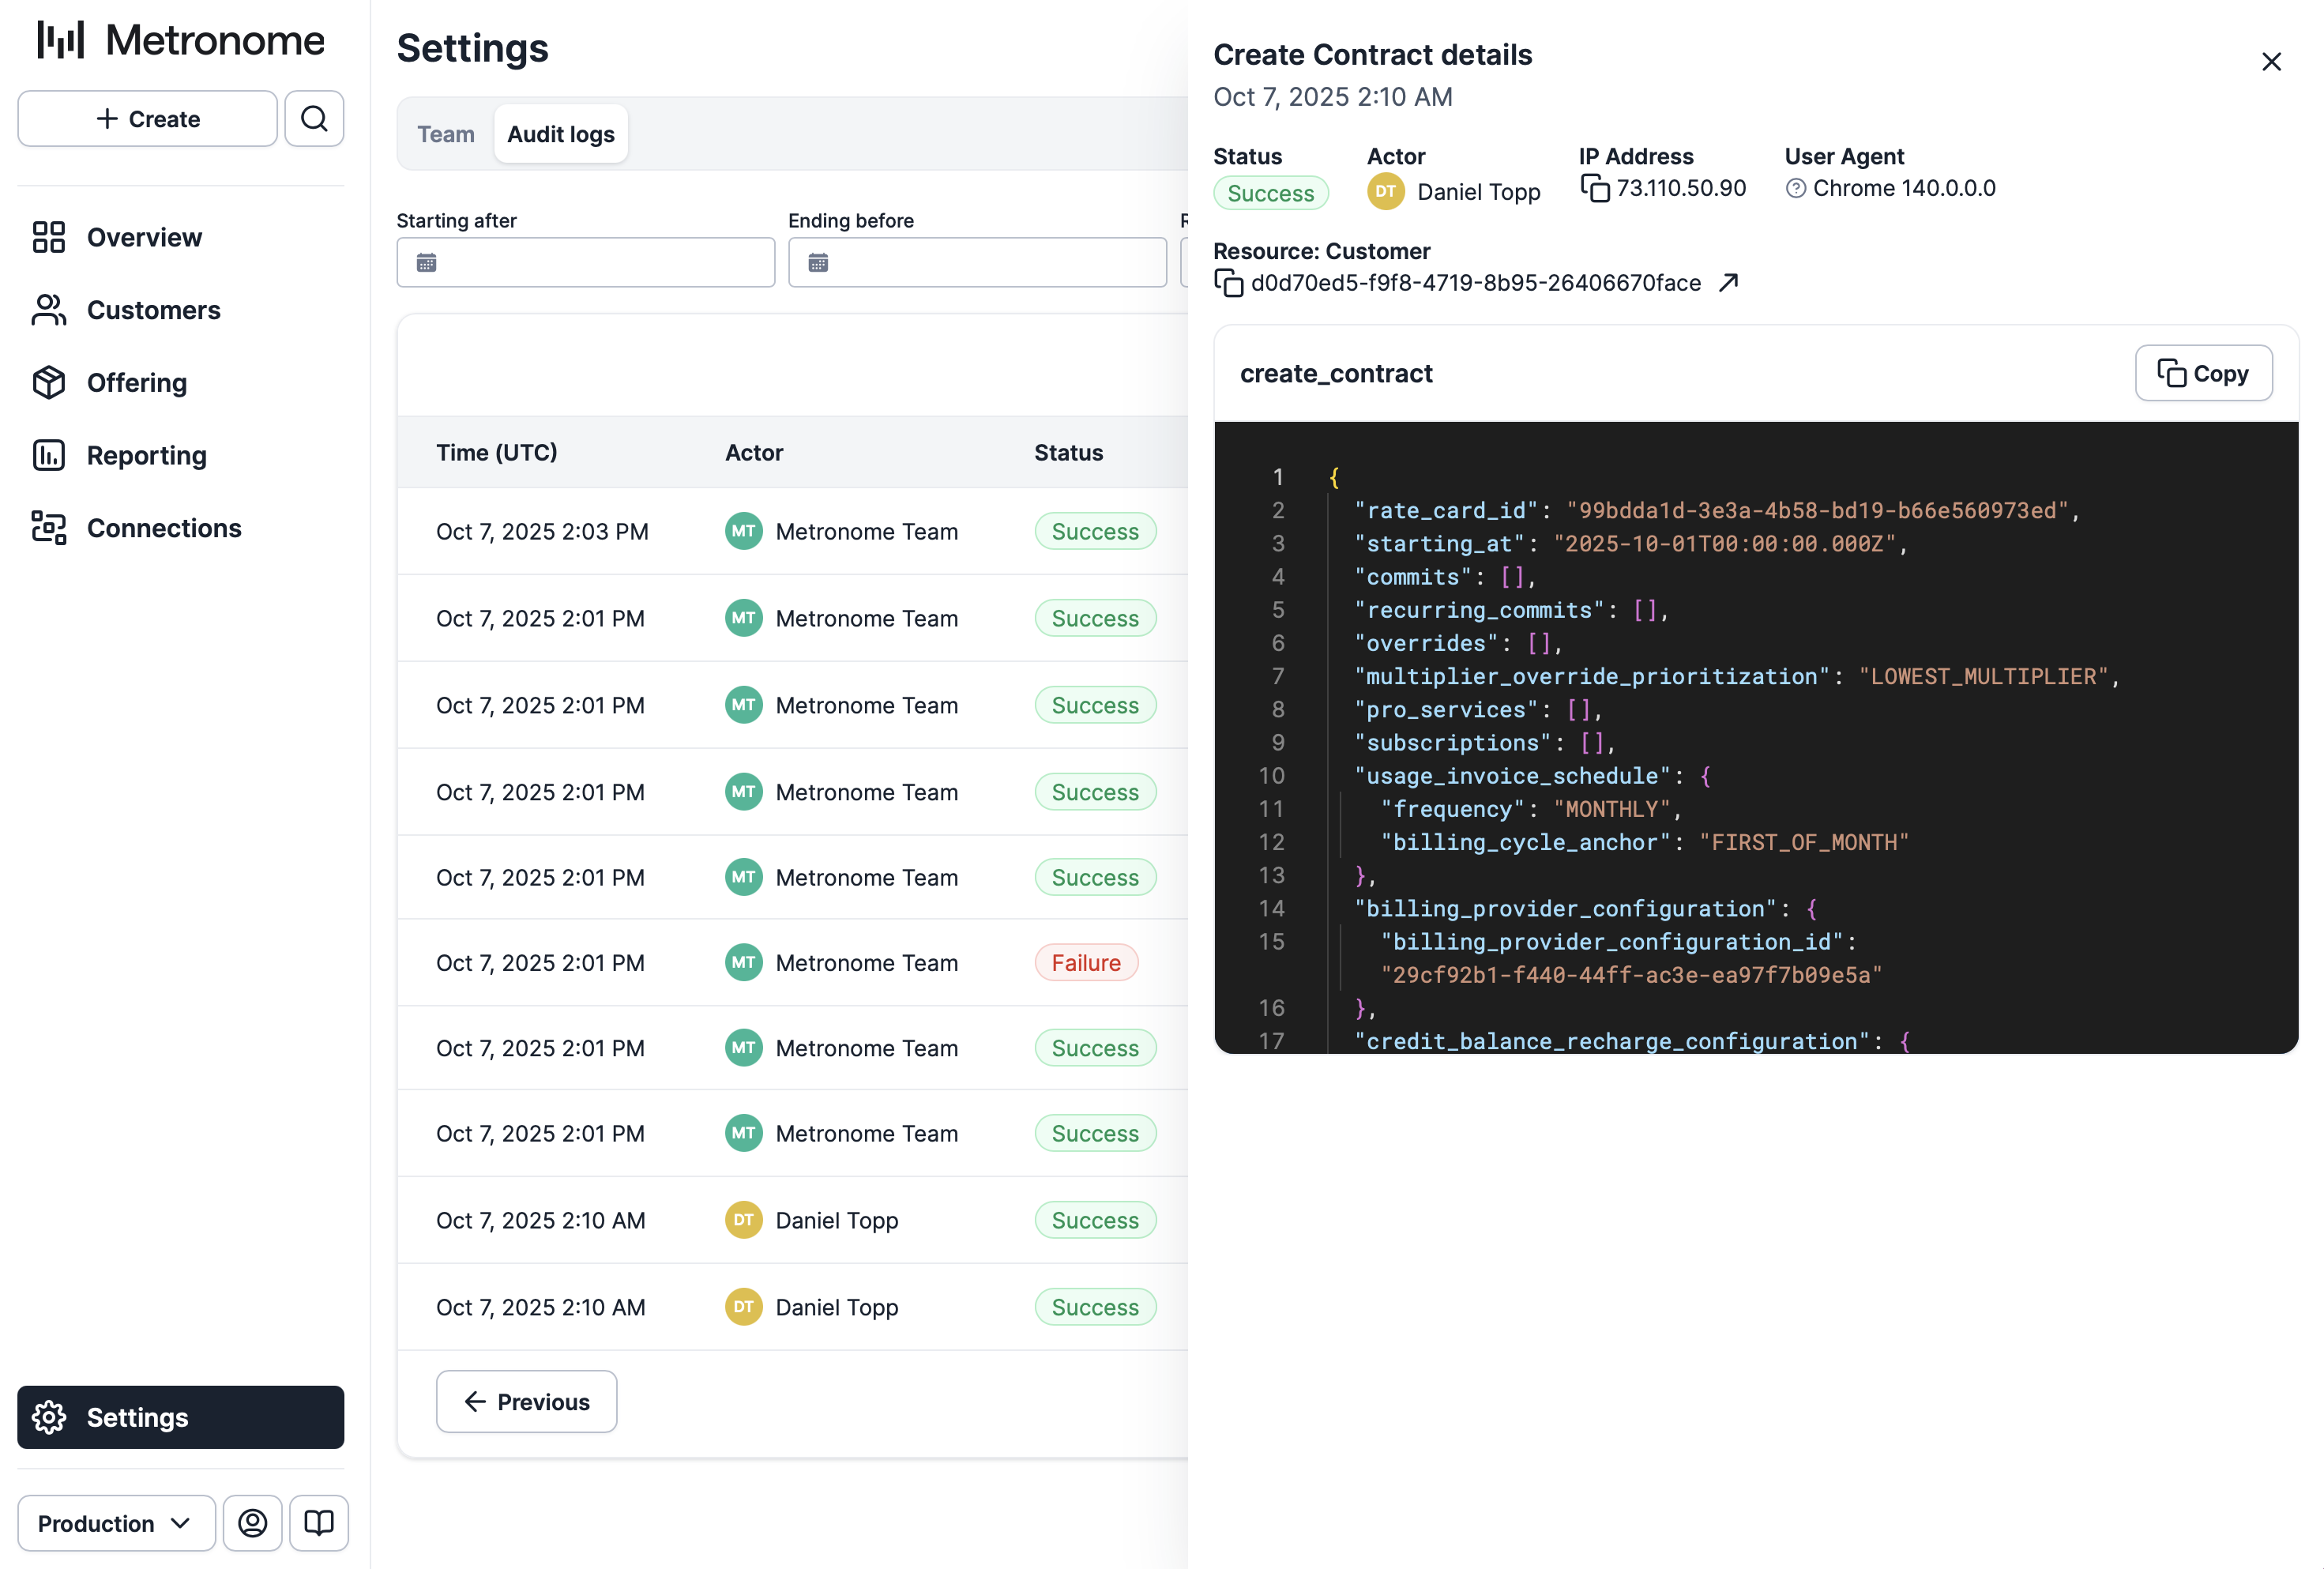Image resolution: width=2324 pixels, height=1569 pixels.
Task: Select the Audit logs tab
Action: coord(560,134)
